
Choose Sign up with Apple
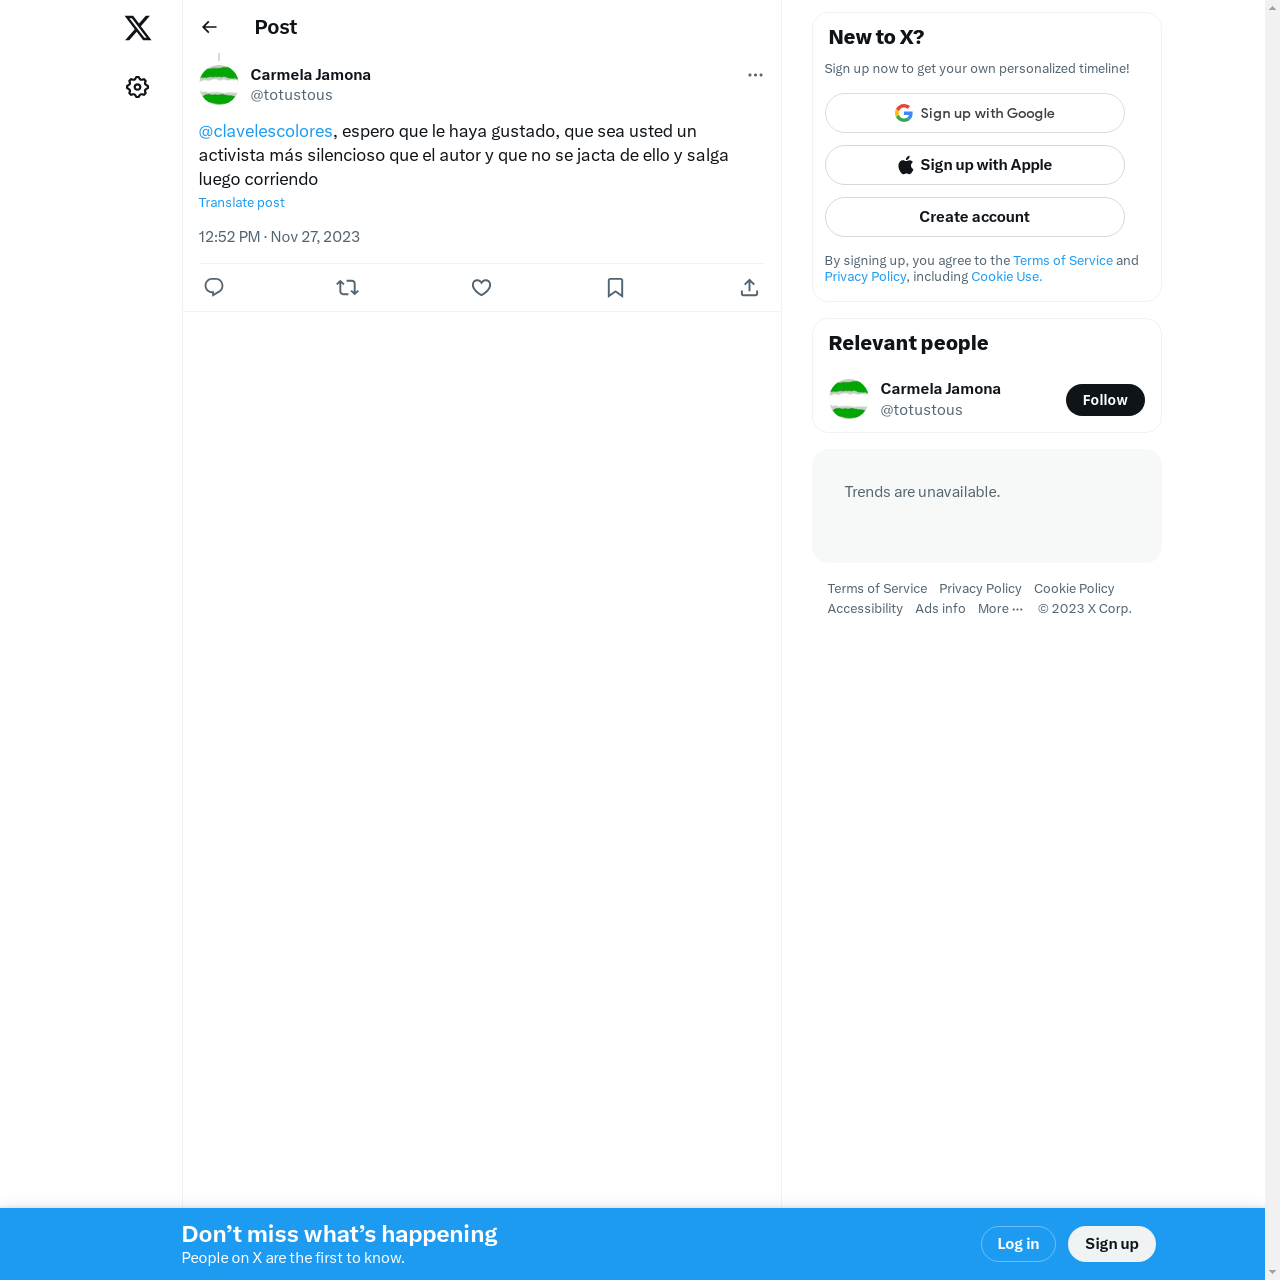pos(975,165)
